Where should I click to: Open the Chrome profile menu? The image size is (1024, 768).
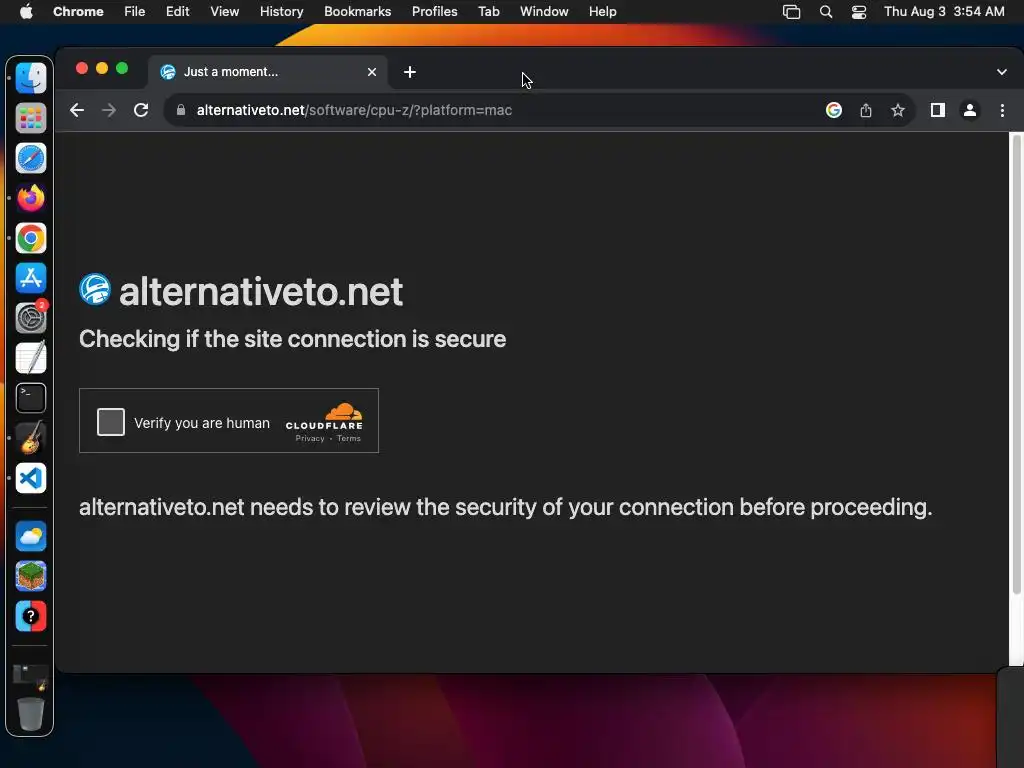tap(970, 110)
